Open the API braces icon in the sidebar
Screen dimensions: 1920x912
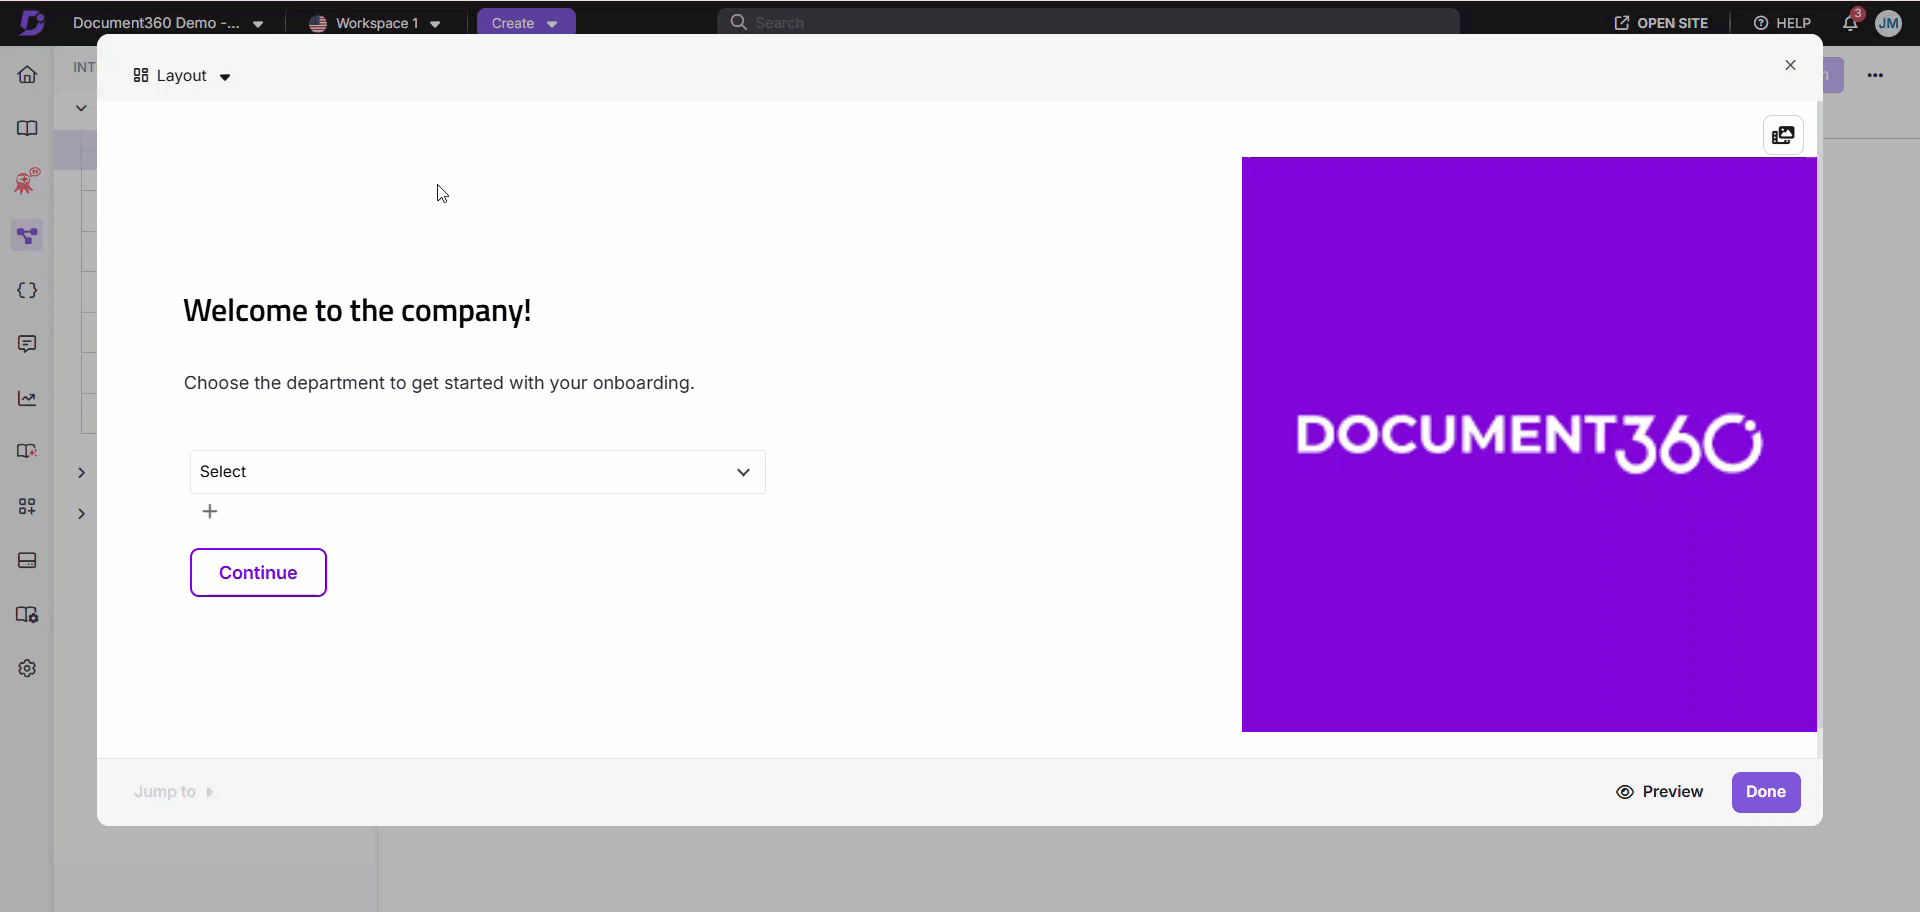point(27,290)
